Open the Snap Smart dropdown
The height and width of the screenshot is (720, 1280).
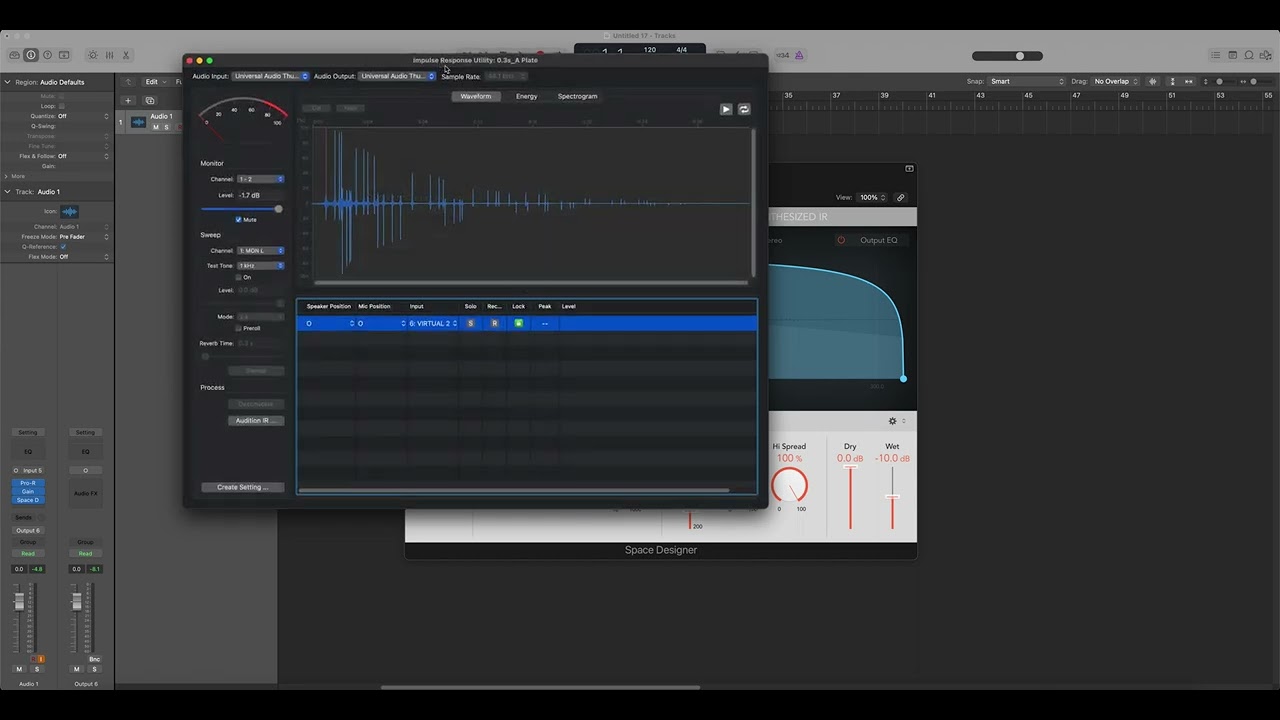pos(1027,81)
